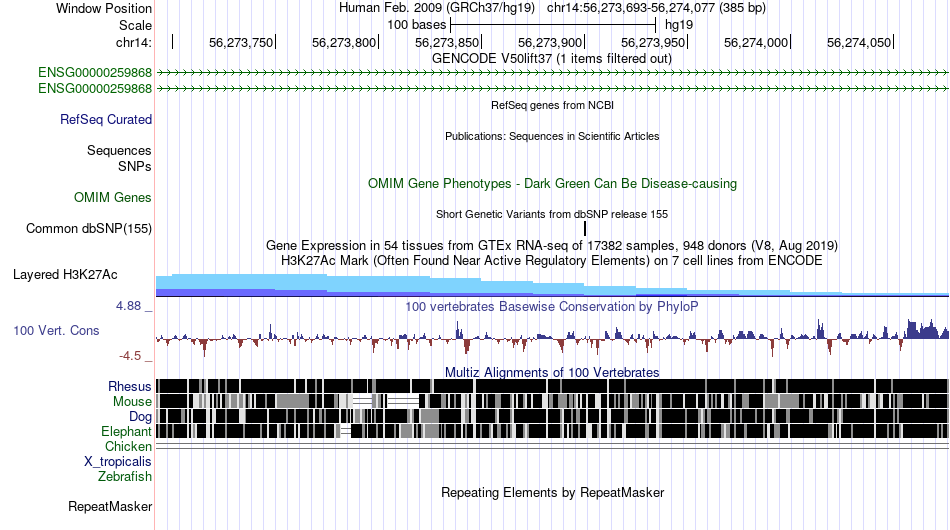
Task: Open Layered H3K27Ac track label
Action: [65, 274]
